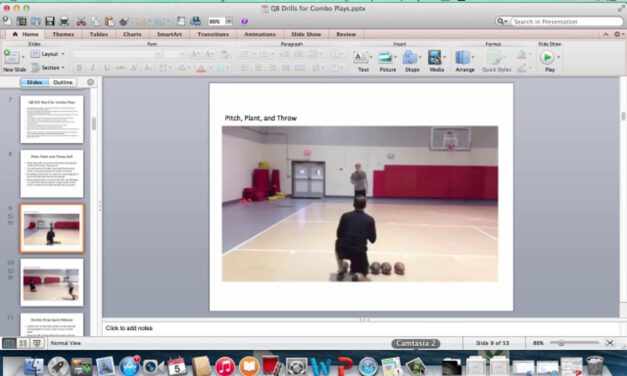This screenshot has width=627, height=376.
Task: Open Finder from the Dock
Action: [x=34, y=366]
